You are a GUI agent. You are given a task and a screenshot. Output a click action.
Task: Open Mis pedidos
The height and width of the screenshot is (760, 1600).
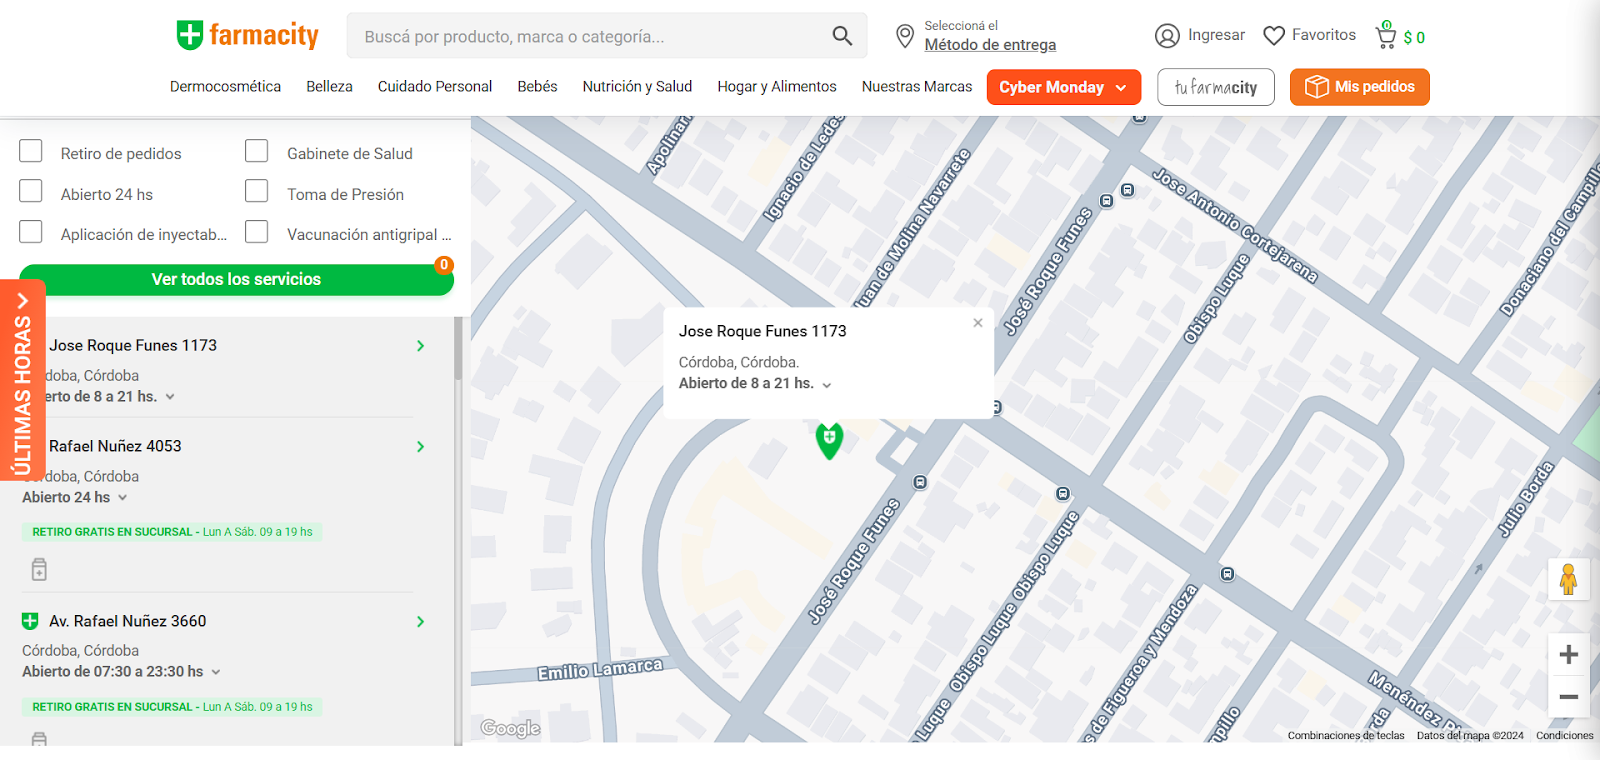click(x=1360, y=87)
